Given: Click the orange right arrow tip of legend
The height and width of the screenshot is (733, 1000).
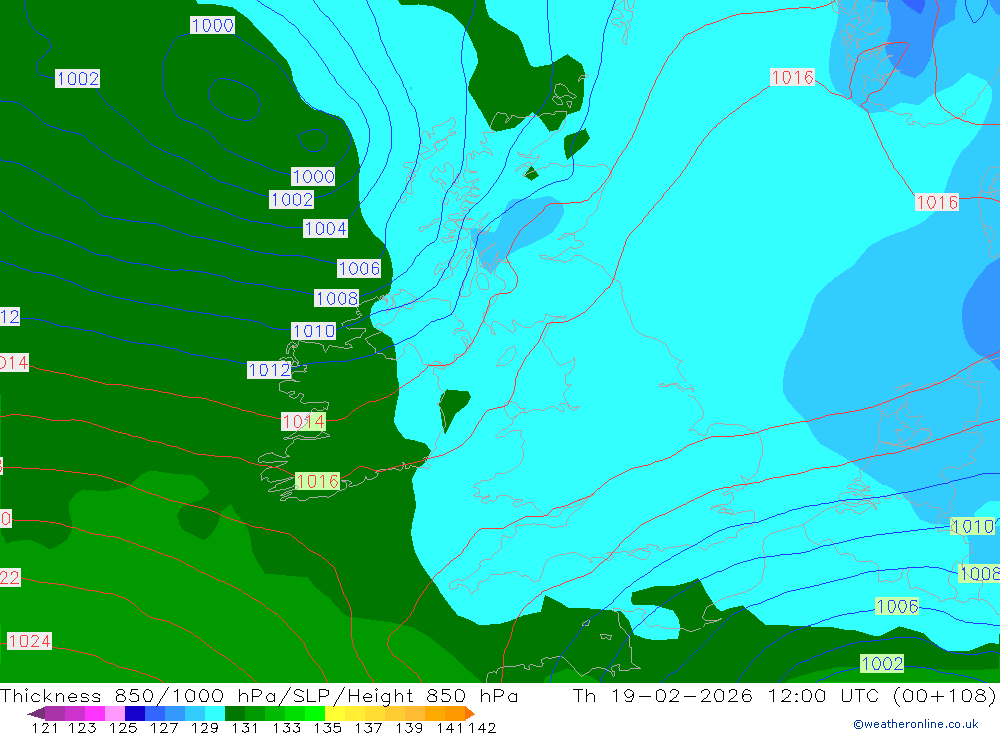Looking at the screenshot, I should [470, 713].
